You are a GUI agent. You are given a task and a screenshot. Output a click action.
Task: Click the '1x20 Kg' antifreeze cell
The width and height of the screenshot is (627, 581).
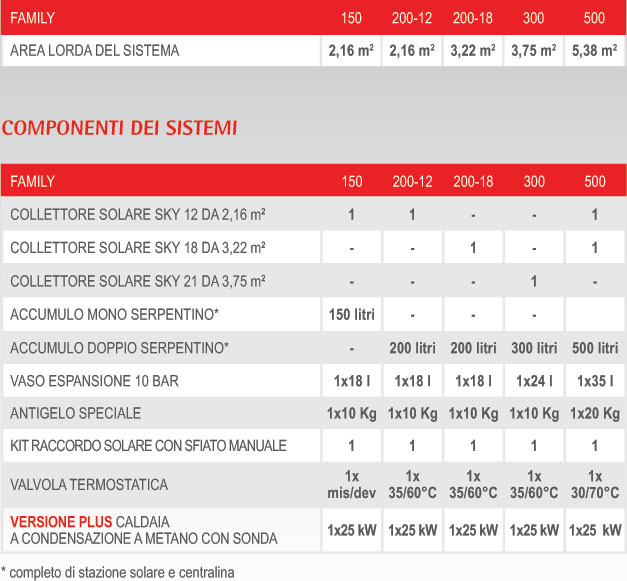(x=595, y=413)
